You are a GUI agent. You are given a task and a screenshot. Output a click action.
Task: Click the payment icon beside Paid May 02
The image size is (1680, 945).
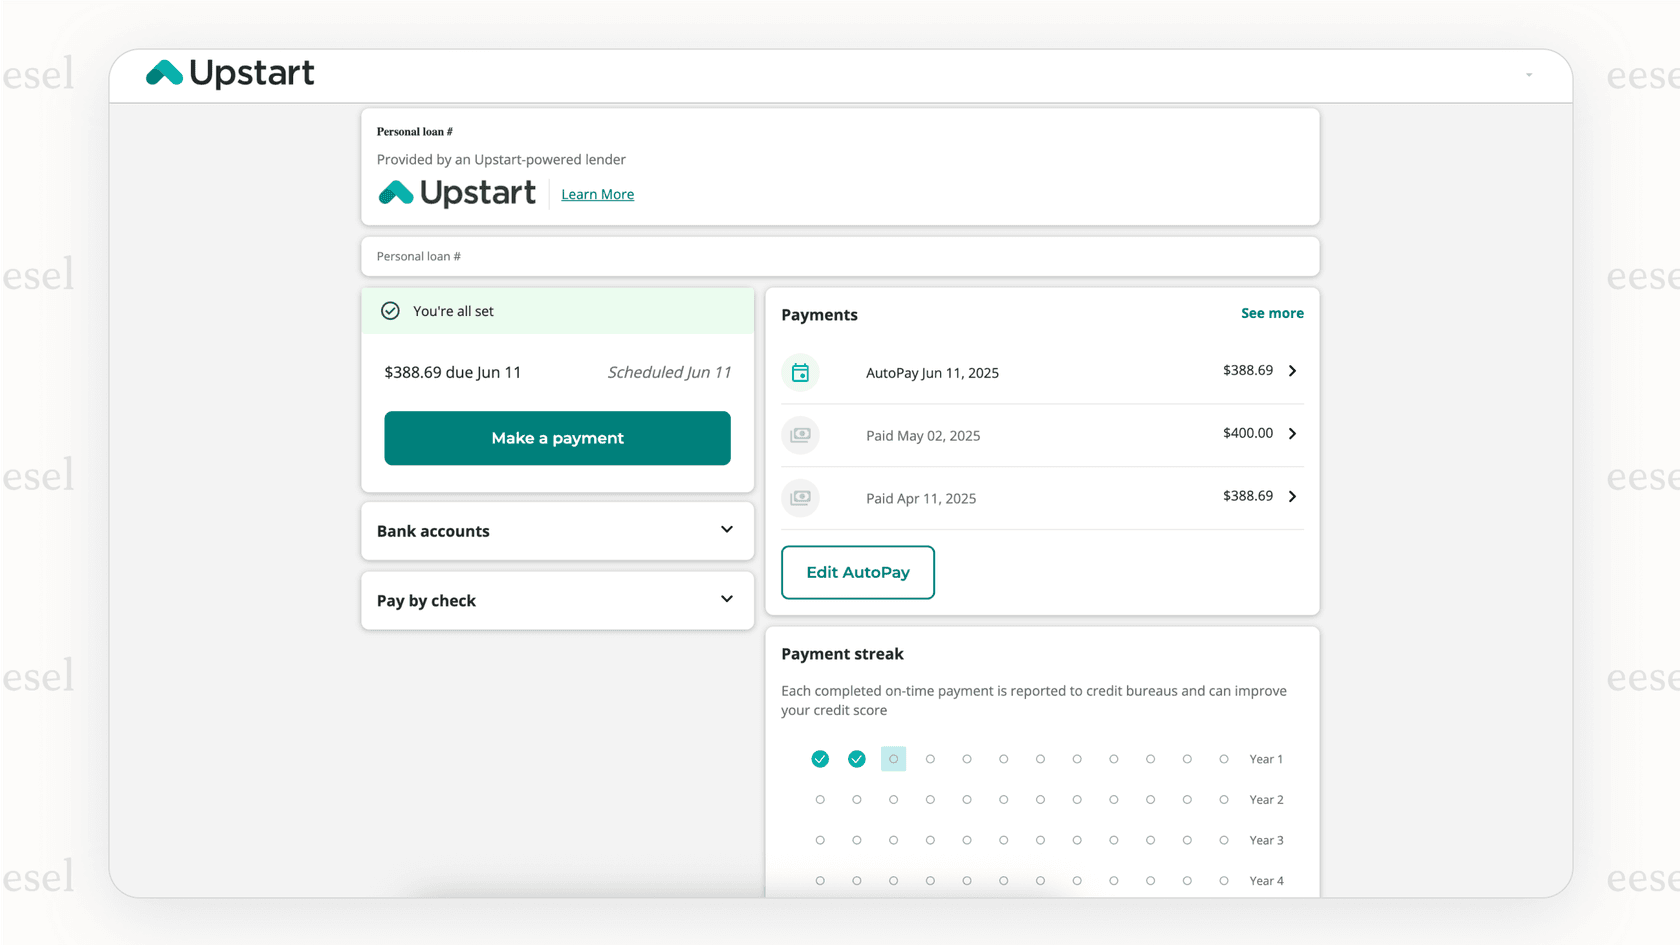tap(800, 435)
